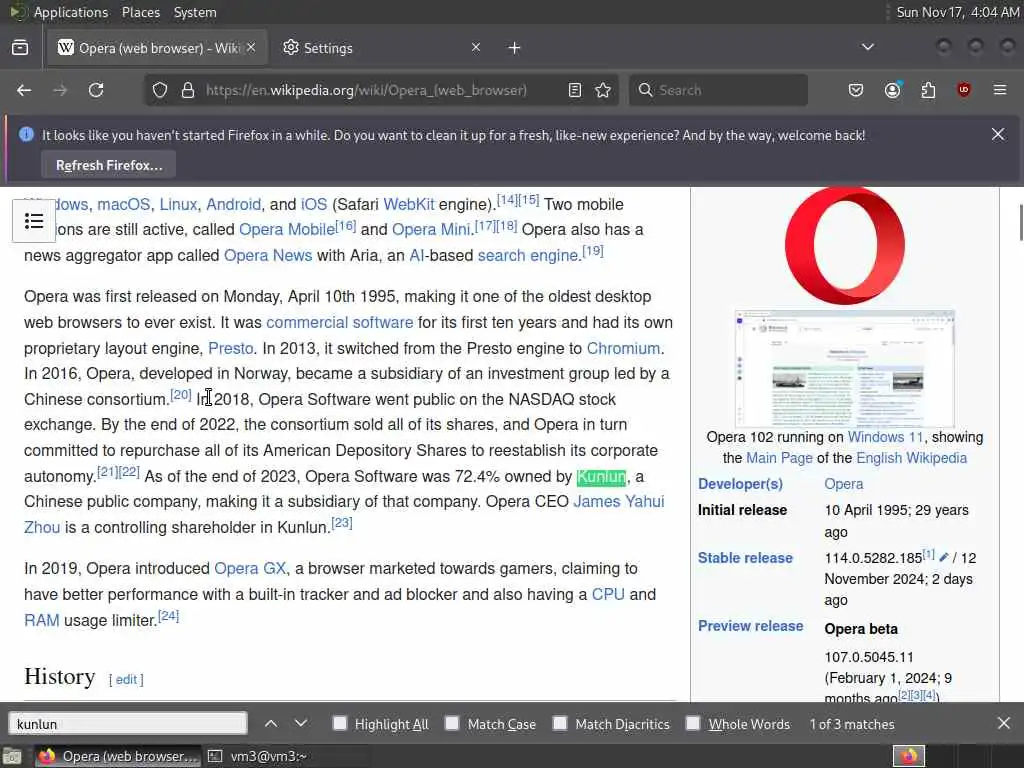The width and height of the screenshot is (1024, 768).
Task: Switch to the Opera Wikipedia tab
Action: click(157, 48)
